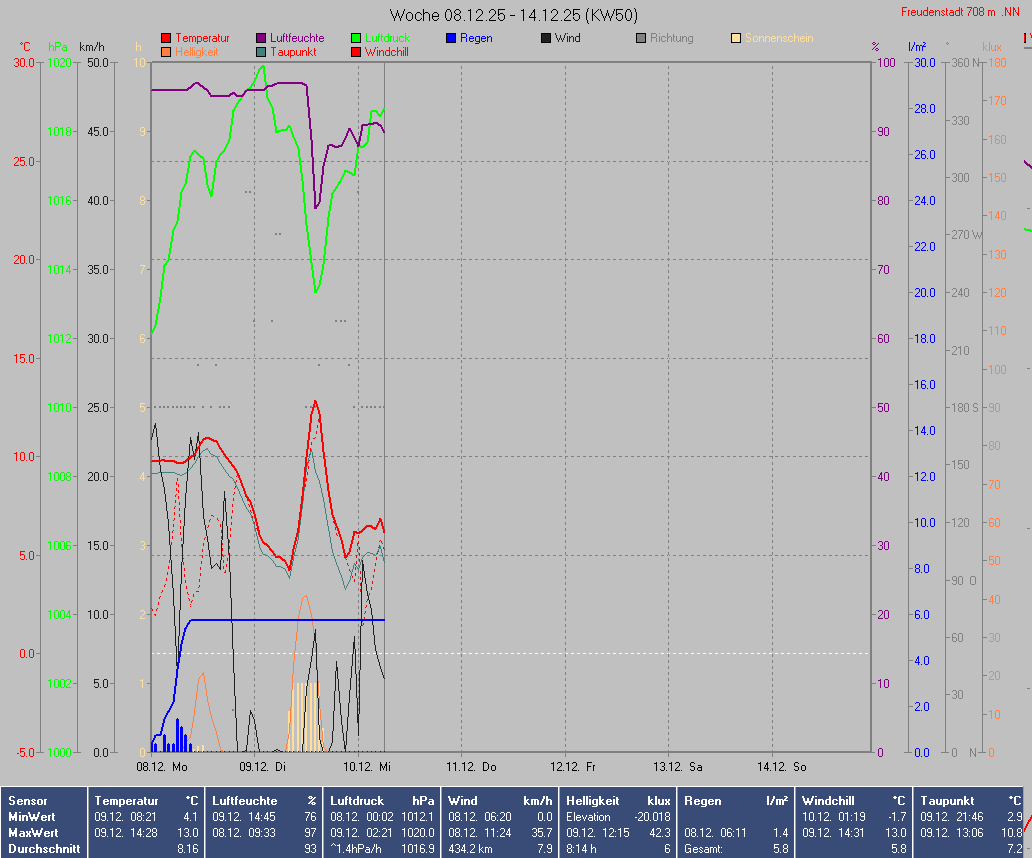Image resolution: width=1032 pixels, height=858 pixels.
Task: Click the Durchschnitt row label
Action: [x=43, y=849]
